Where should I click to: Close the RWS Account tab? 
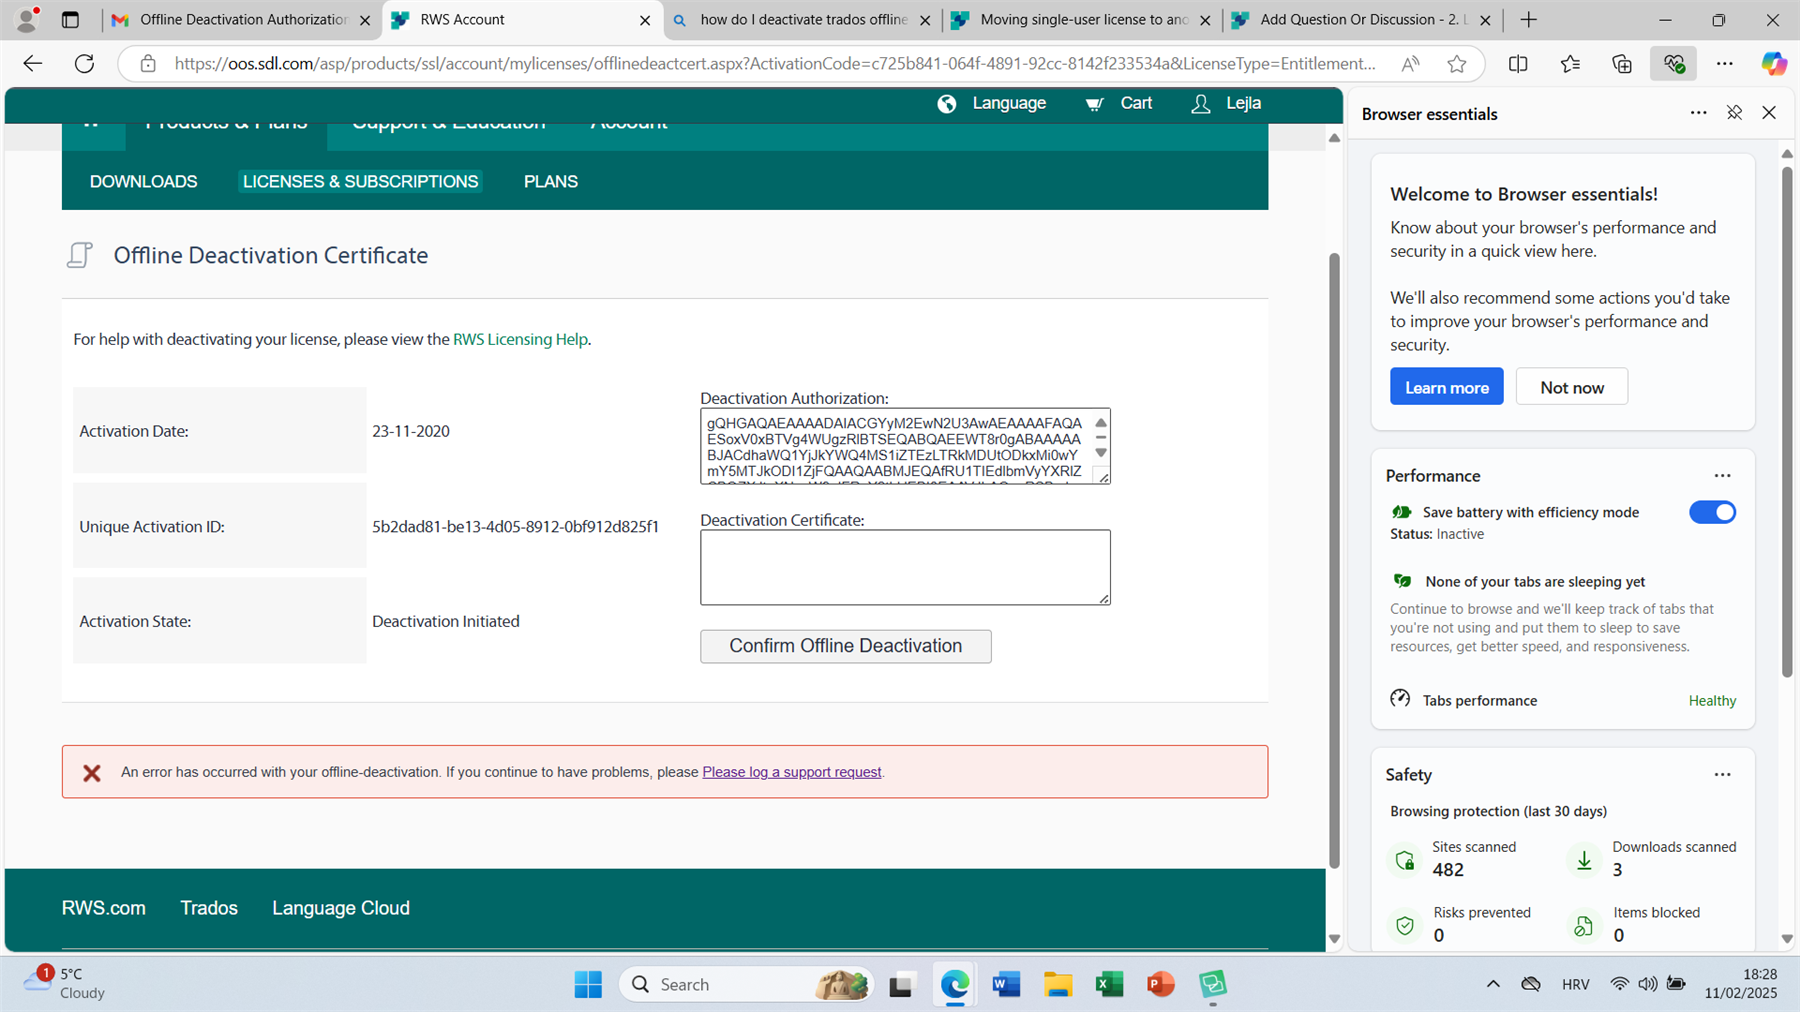[x=645, y=20]
